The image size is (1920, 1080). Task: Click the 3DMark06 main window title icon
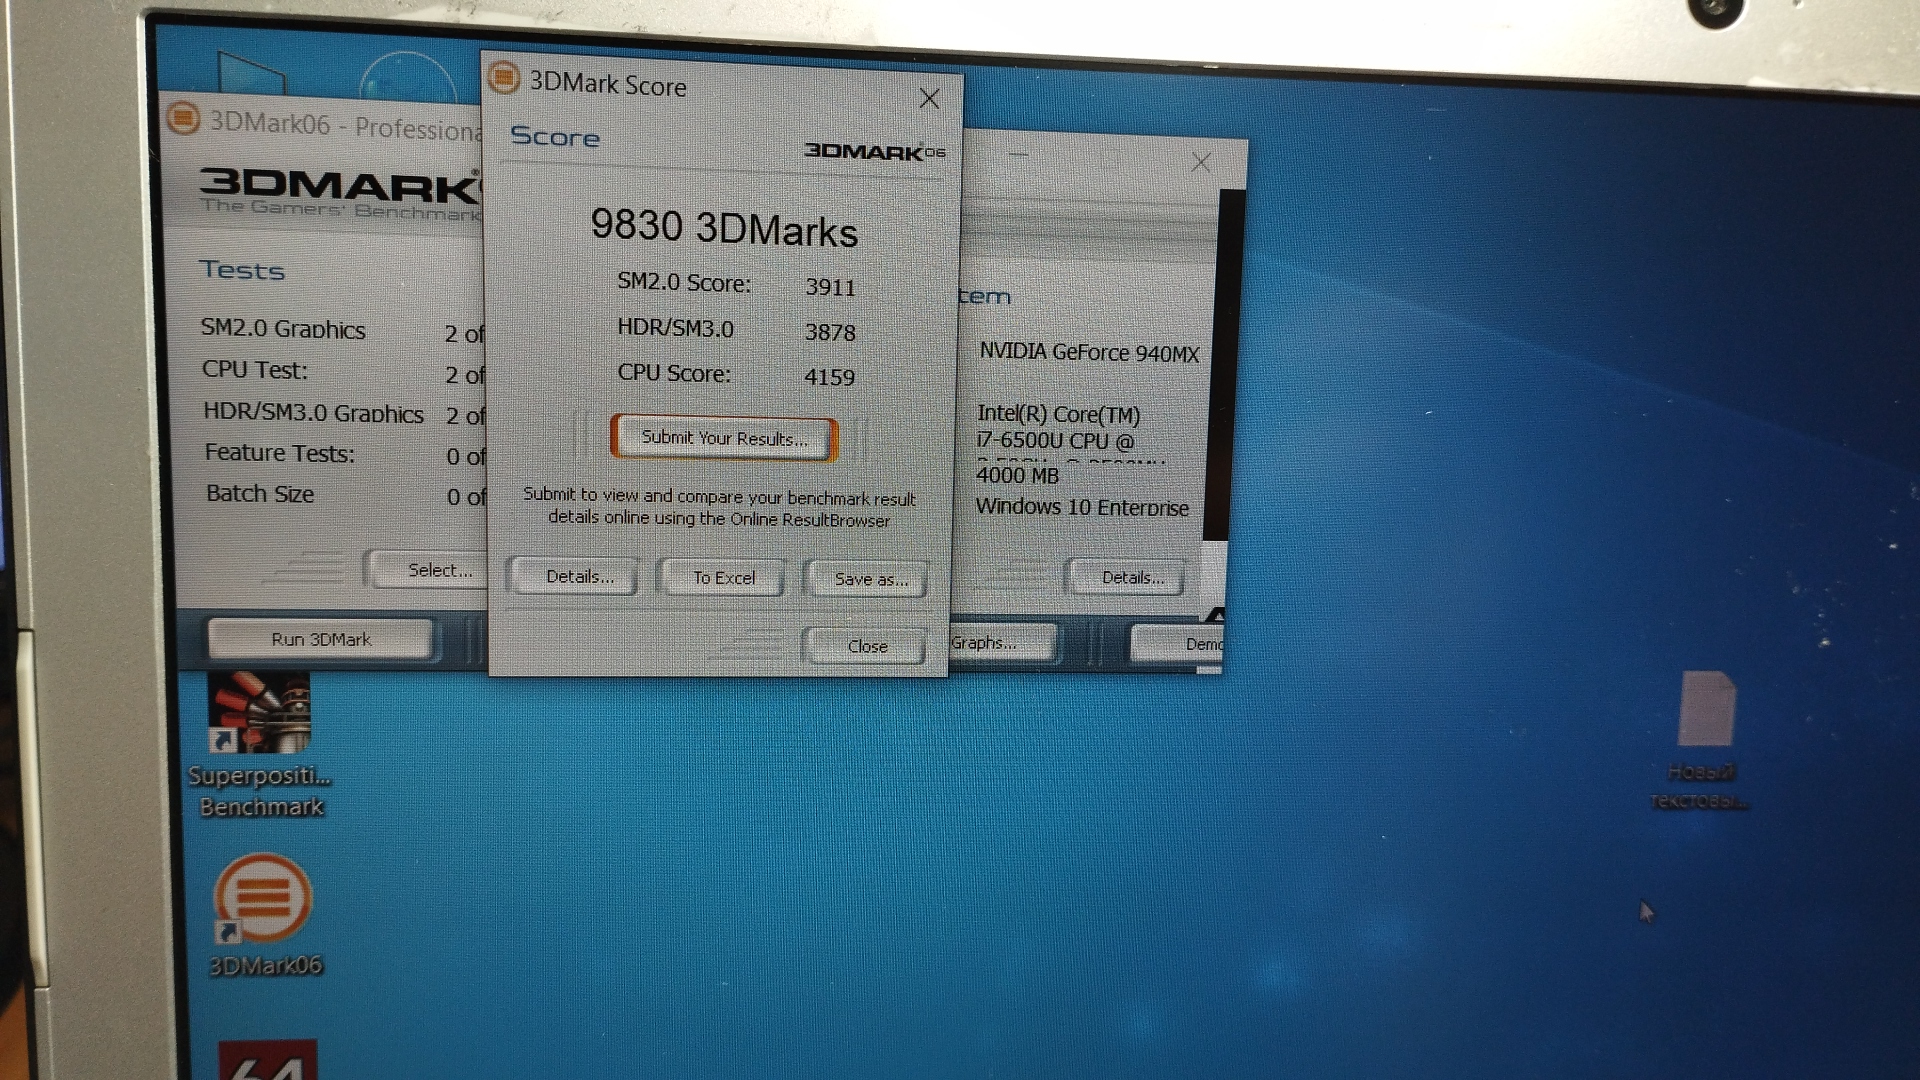point(183,118)
